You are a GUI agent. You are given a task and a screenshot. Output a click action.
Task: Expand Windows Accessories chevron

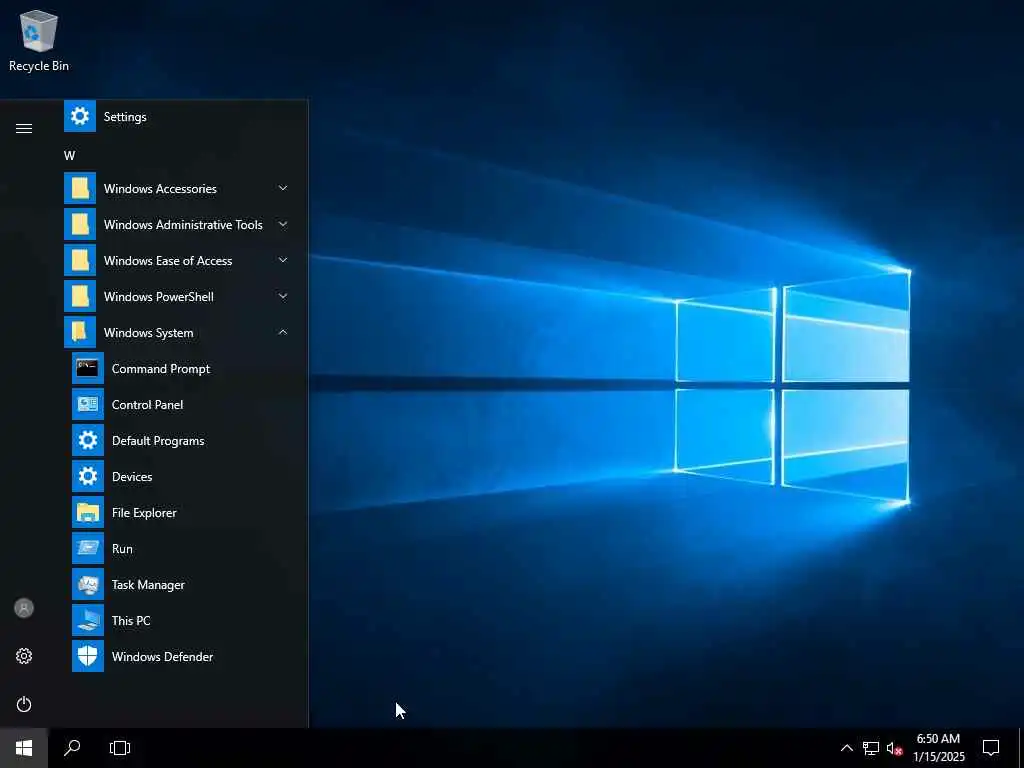(x=283, y=188)
